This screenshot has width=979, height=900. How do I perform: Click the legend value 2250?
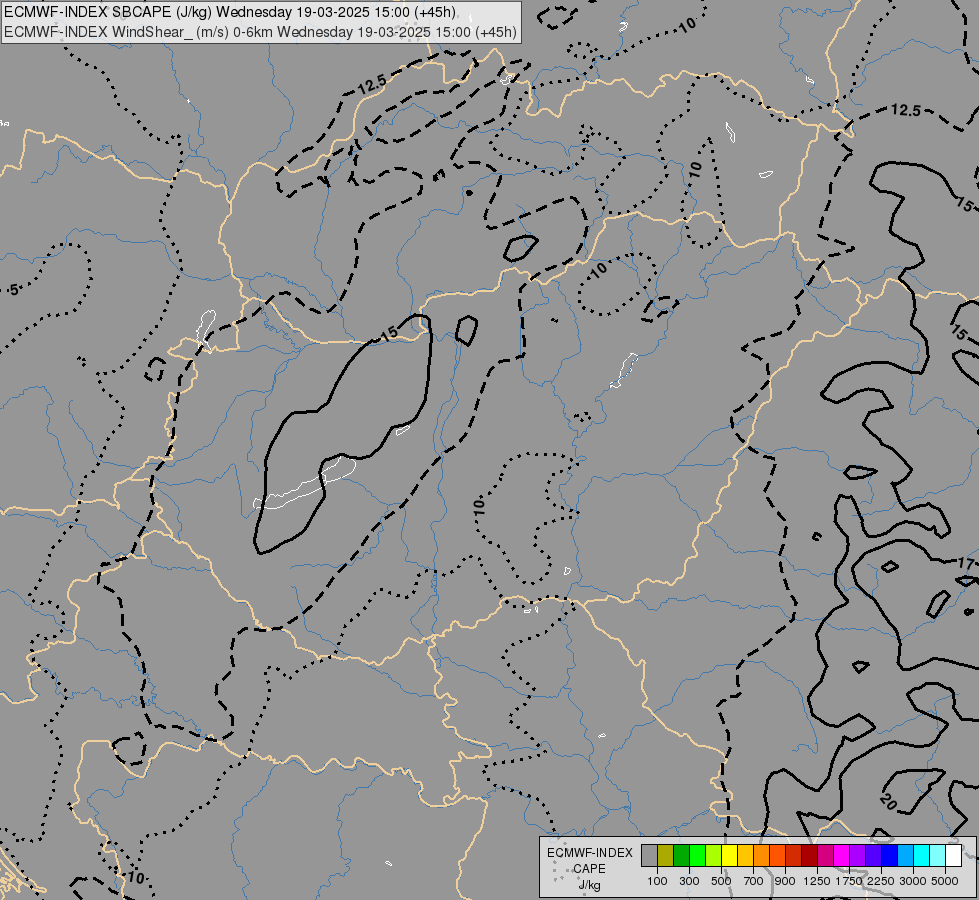tap(882, 881)
